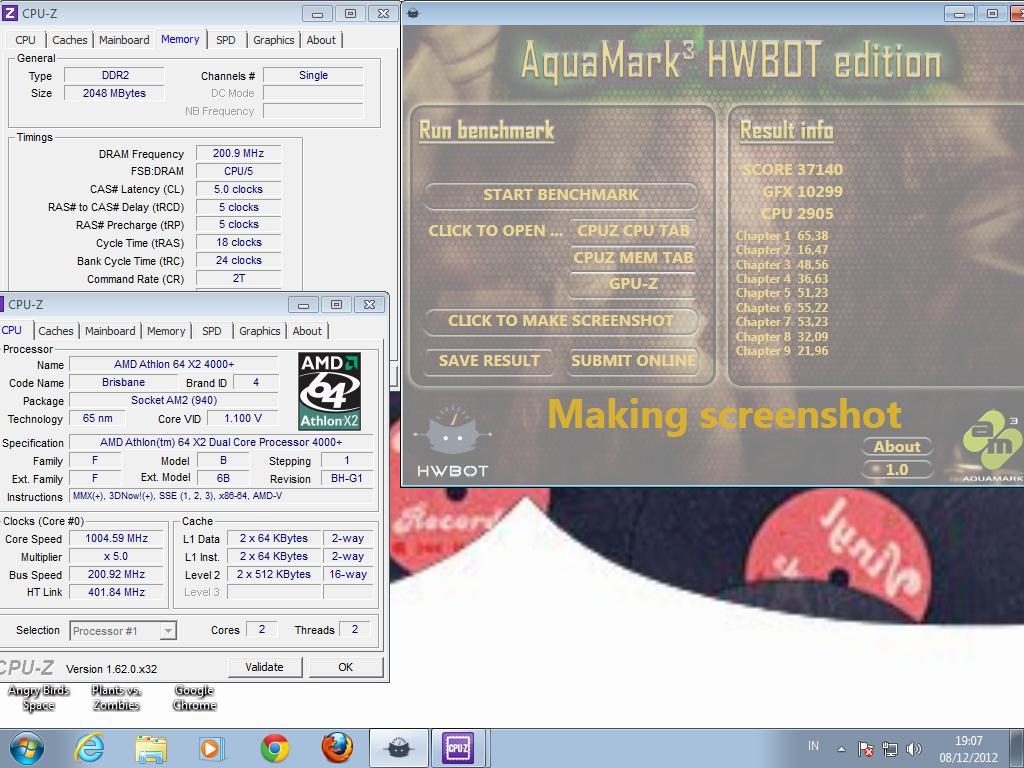
Task: Launch Internet Explorer from taskbar
Action: pyautogui.click(x=89, y=748)
